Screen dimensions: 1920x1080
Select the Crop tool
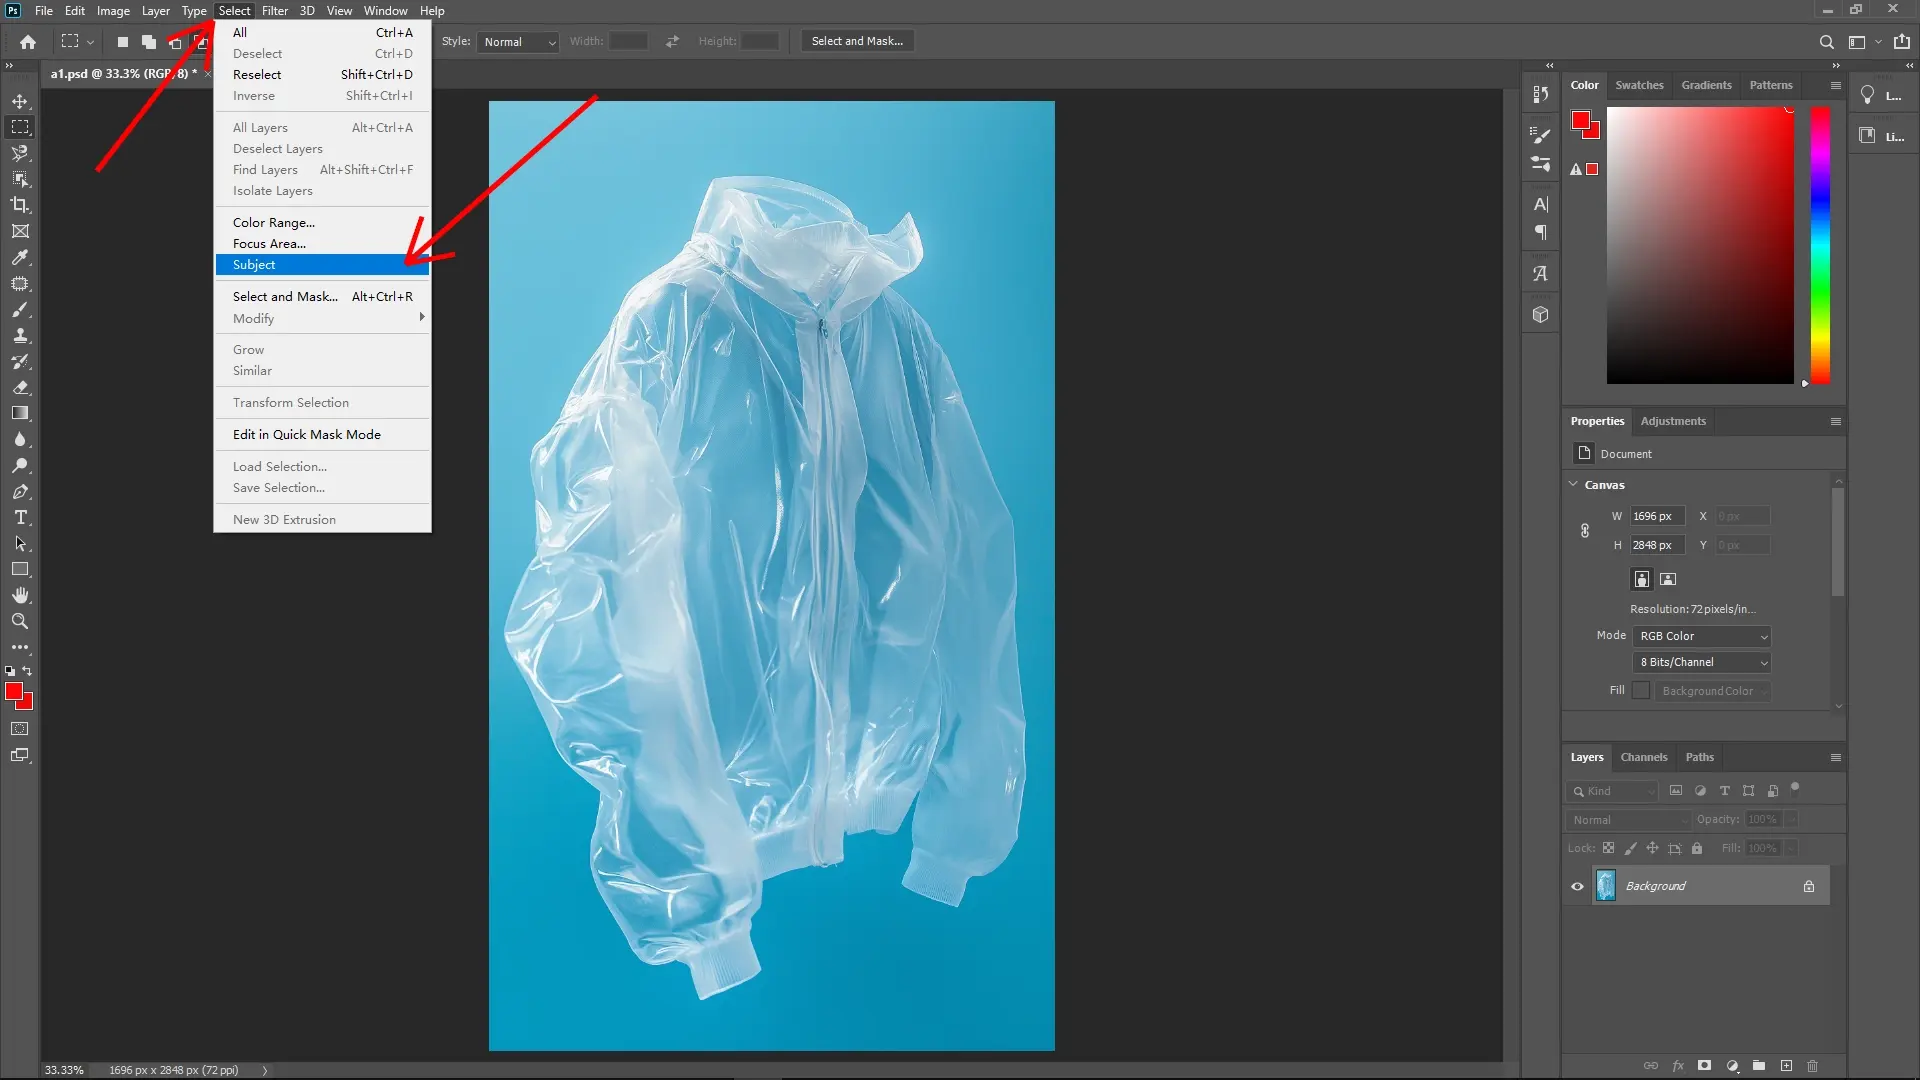tap(20, 205)
